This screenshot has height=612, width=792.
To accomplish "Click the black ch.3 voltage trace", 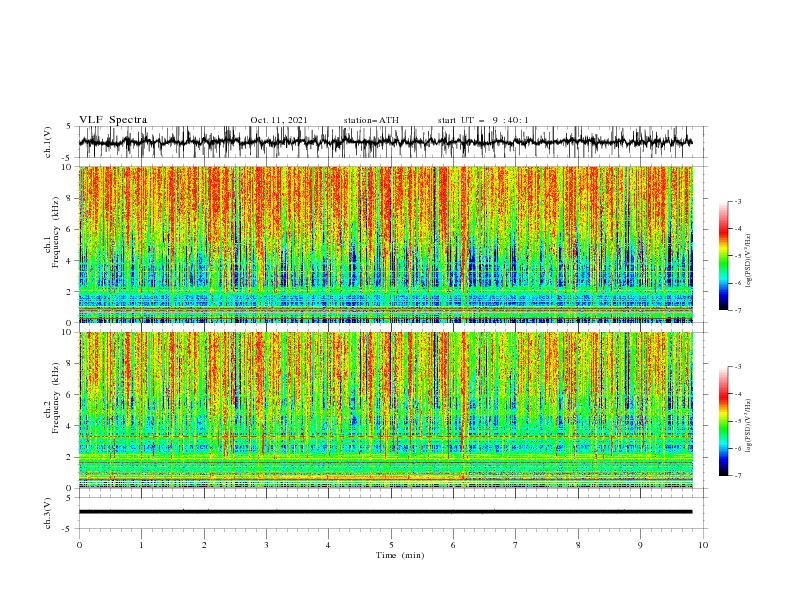I will pyautogui.click(x=385, y=512).
